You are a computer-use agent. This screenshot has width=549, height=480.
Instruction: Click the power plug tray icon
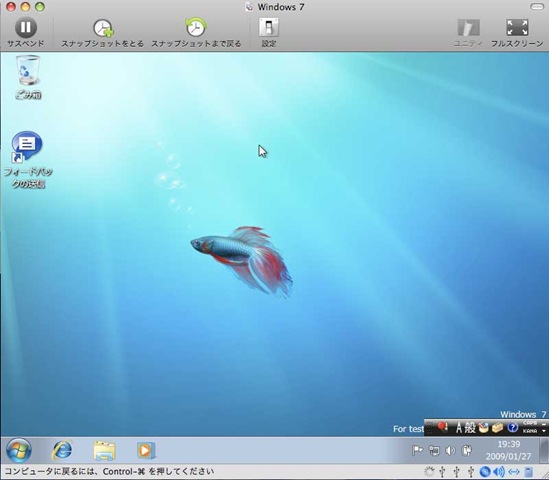click(x=467, y=450)
